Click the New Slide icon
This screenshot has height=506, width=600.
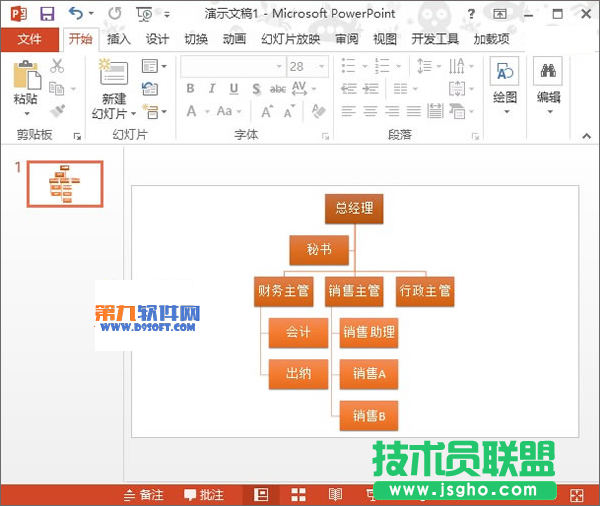pos(113,71)
